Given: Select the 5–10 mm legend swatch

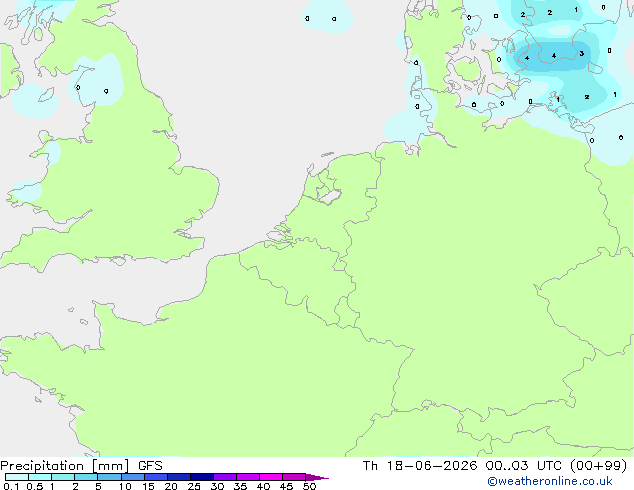Looking at the screenshot, I should 109,477.
